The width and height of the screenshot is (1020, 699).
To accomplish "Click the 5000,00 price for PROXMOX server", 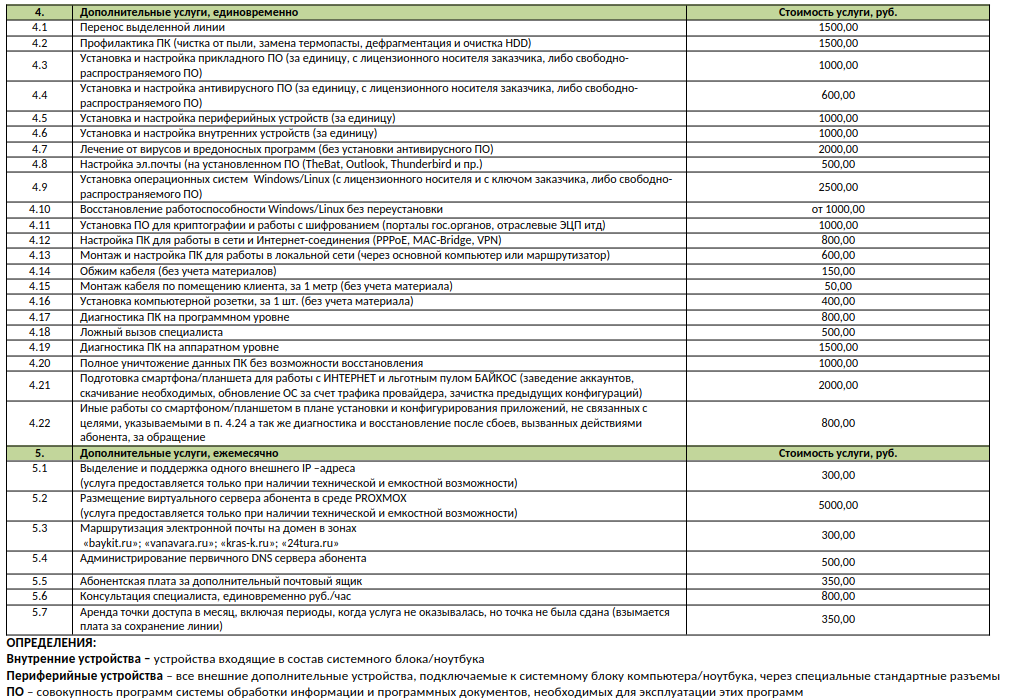I will [838, 505].
